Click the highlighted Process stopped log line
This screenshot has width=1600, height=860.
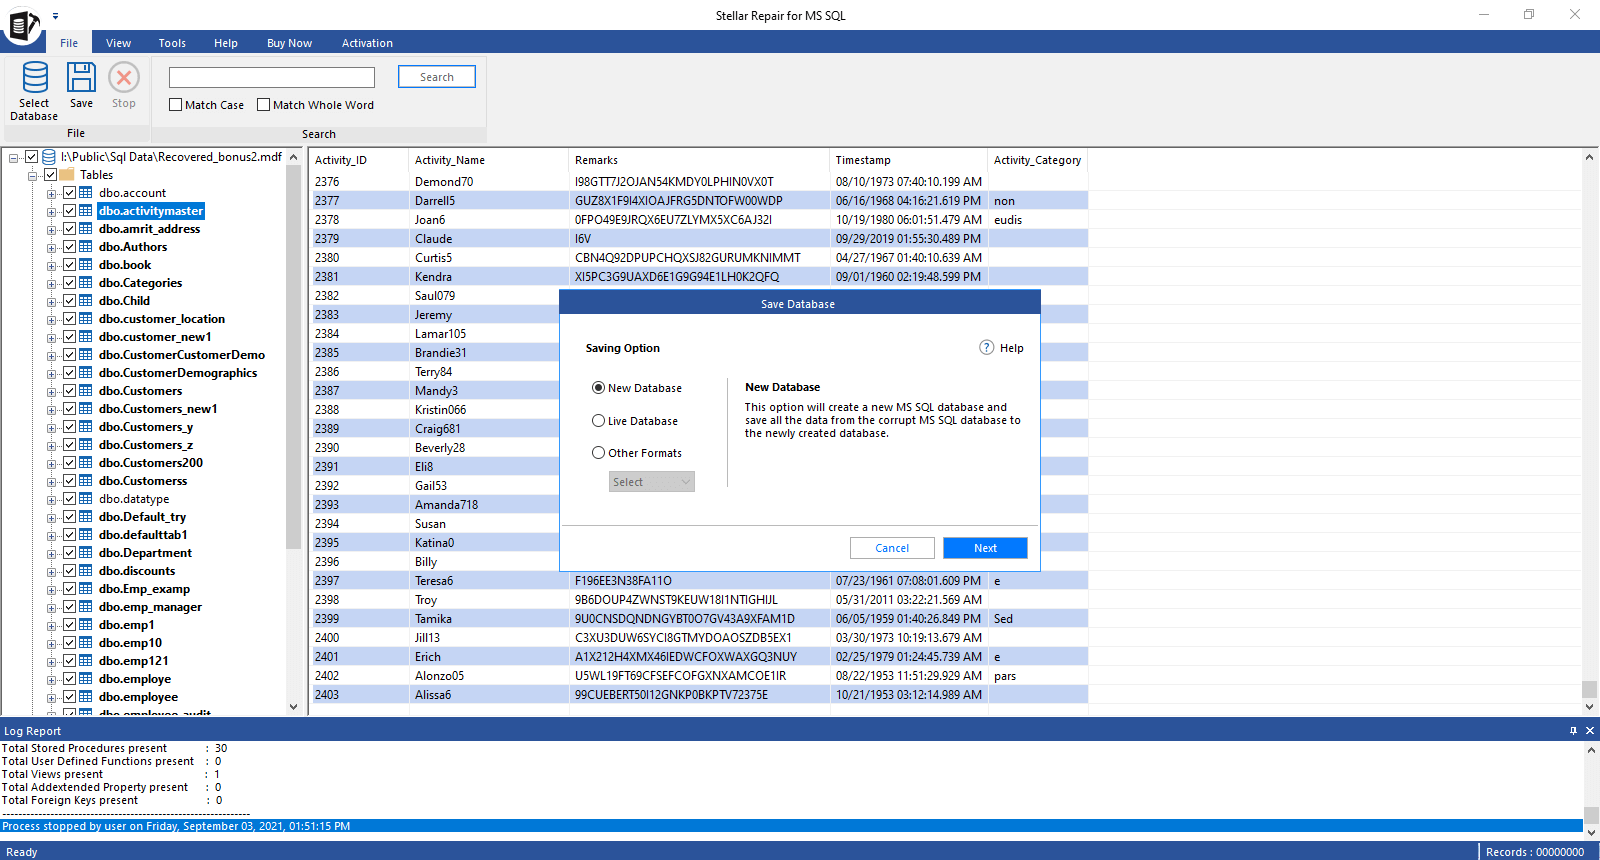click(x=791, y=826)
